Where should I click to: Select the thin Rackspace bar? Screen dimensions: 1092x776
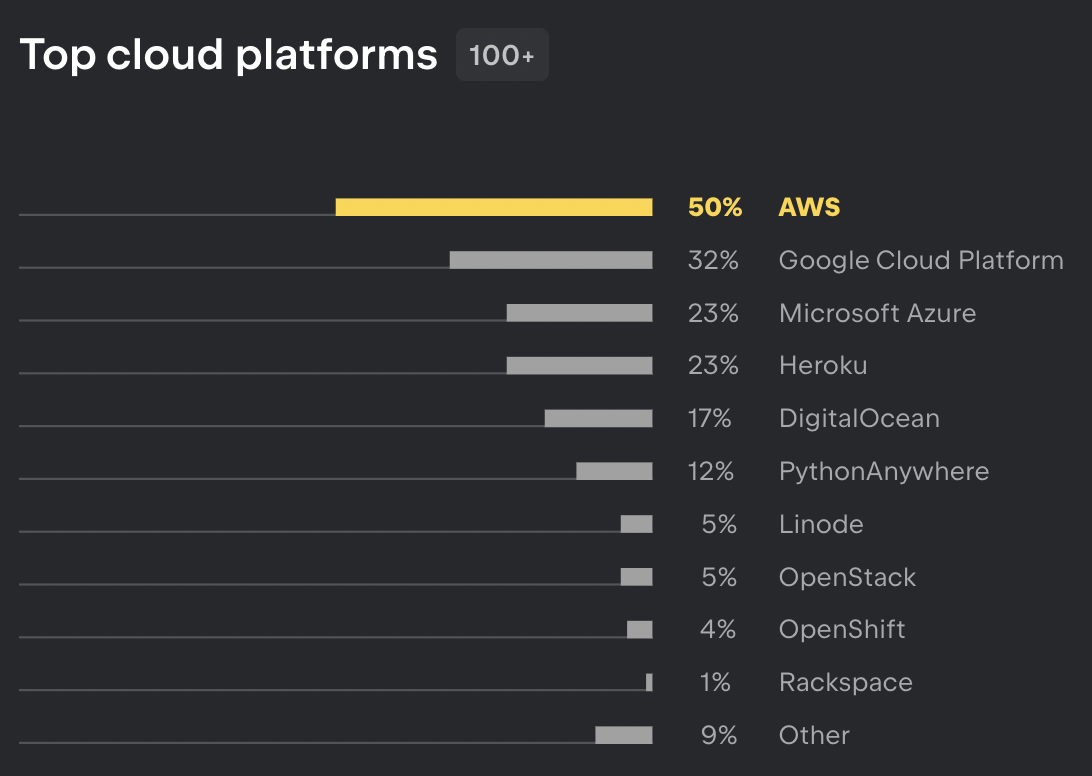coord(649,683)
